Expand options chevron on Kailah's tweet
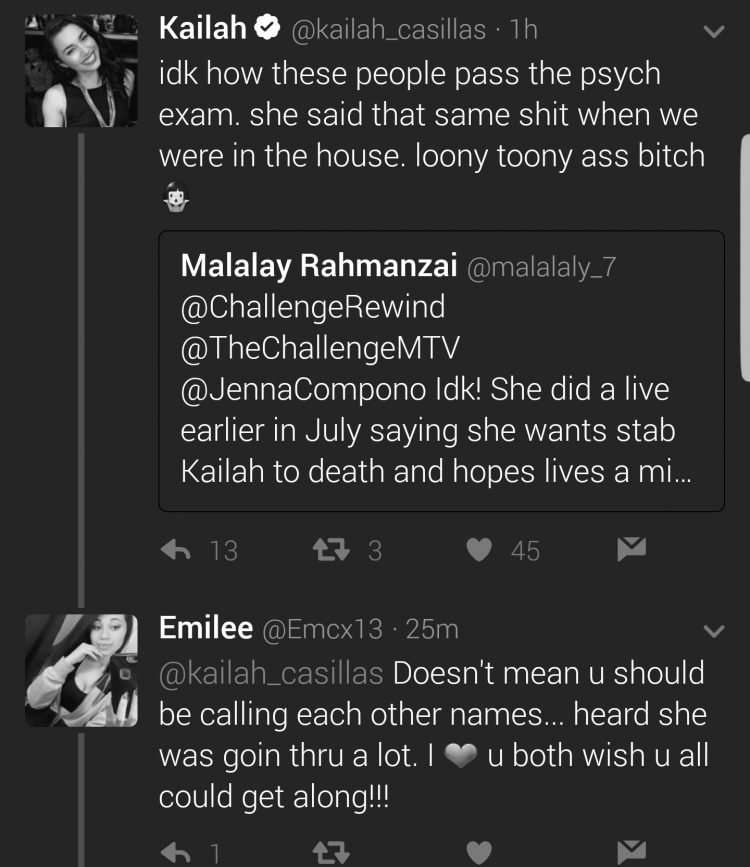 (x=713, y=31)
